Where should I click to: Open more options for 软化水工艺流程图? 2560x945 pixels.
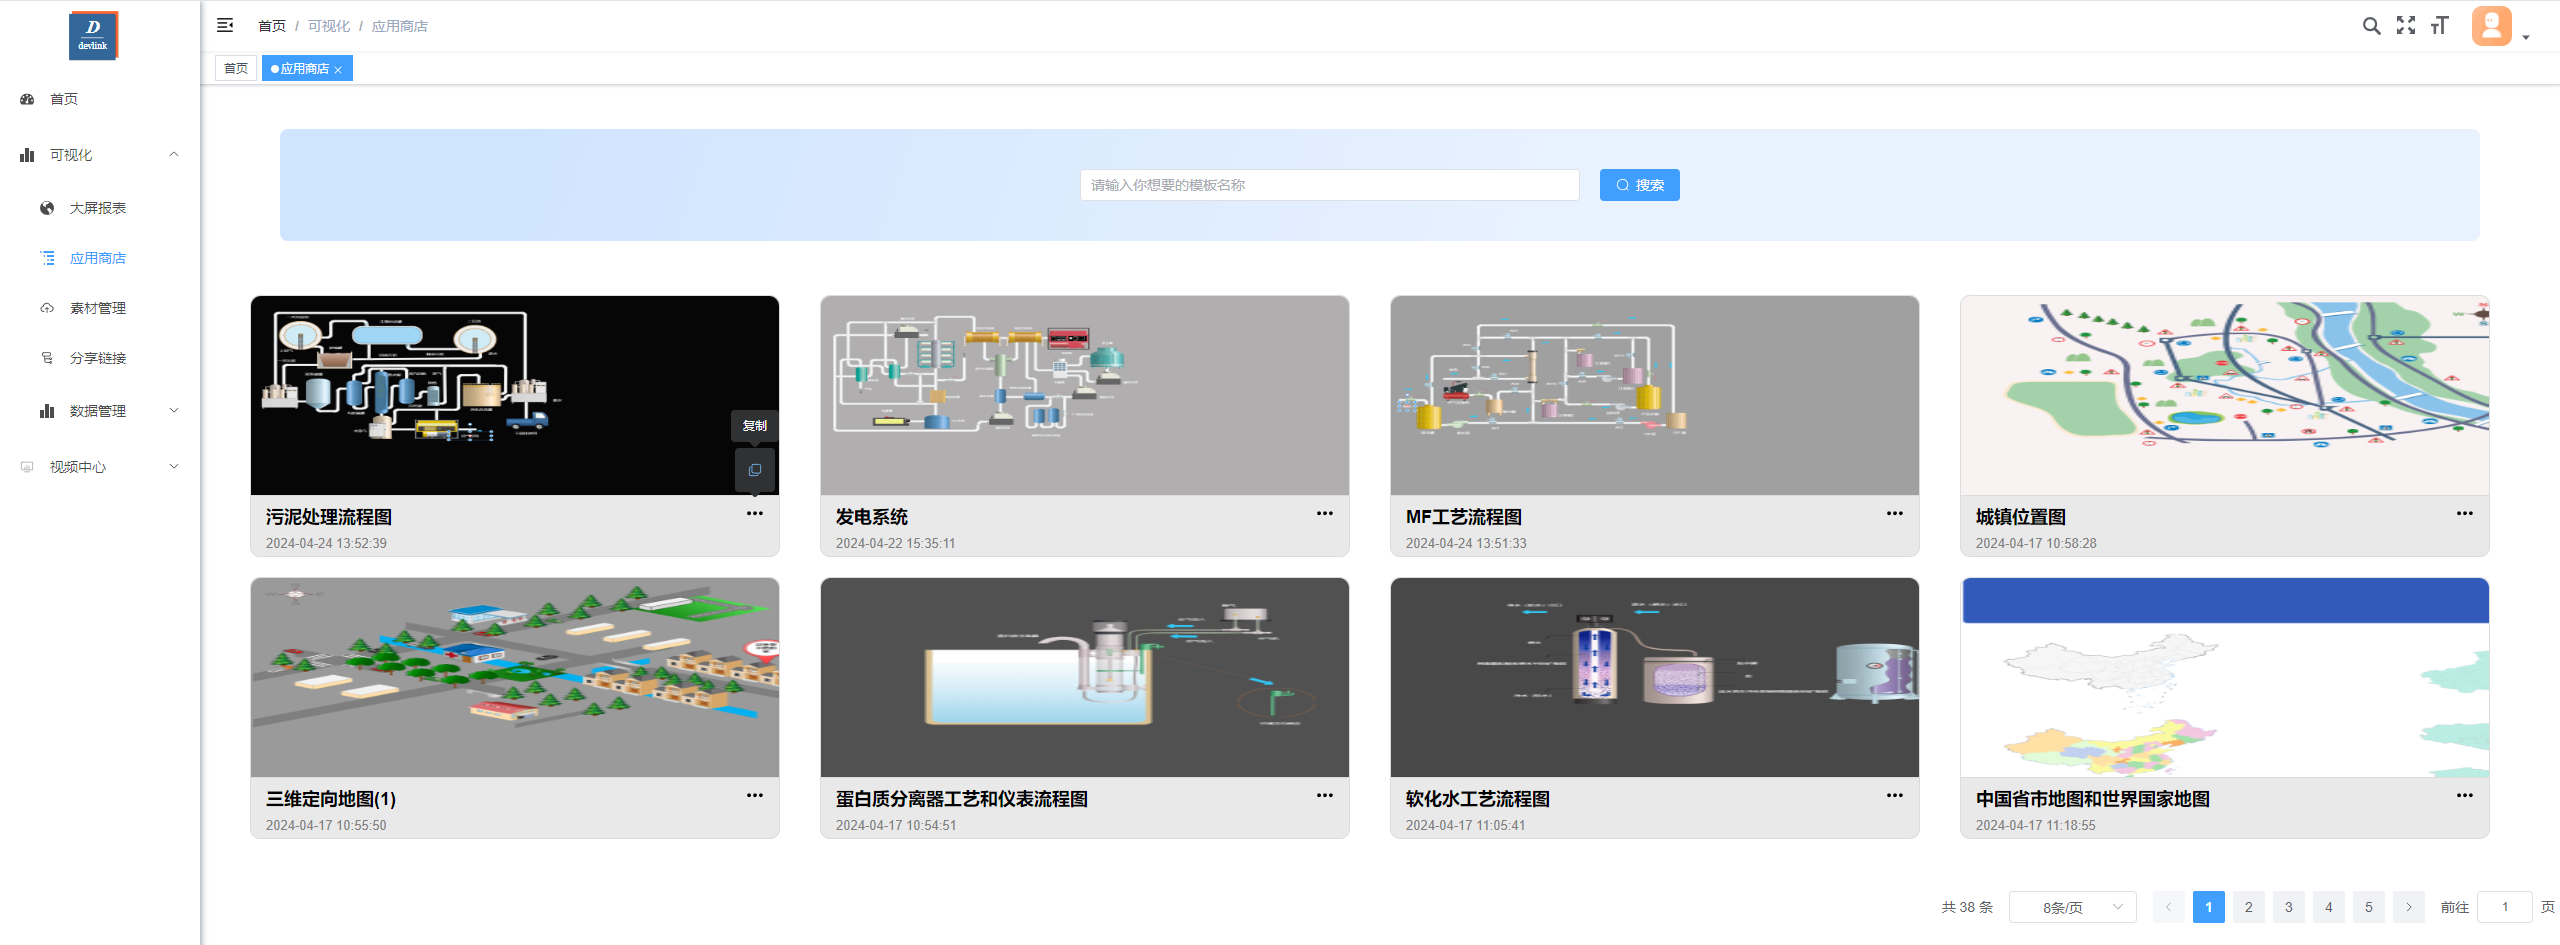1895,795
